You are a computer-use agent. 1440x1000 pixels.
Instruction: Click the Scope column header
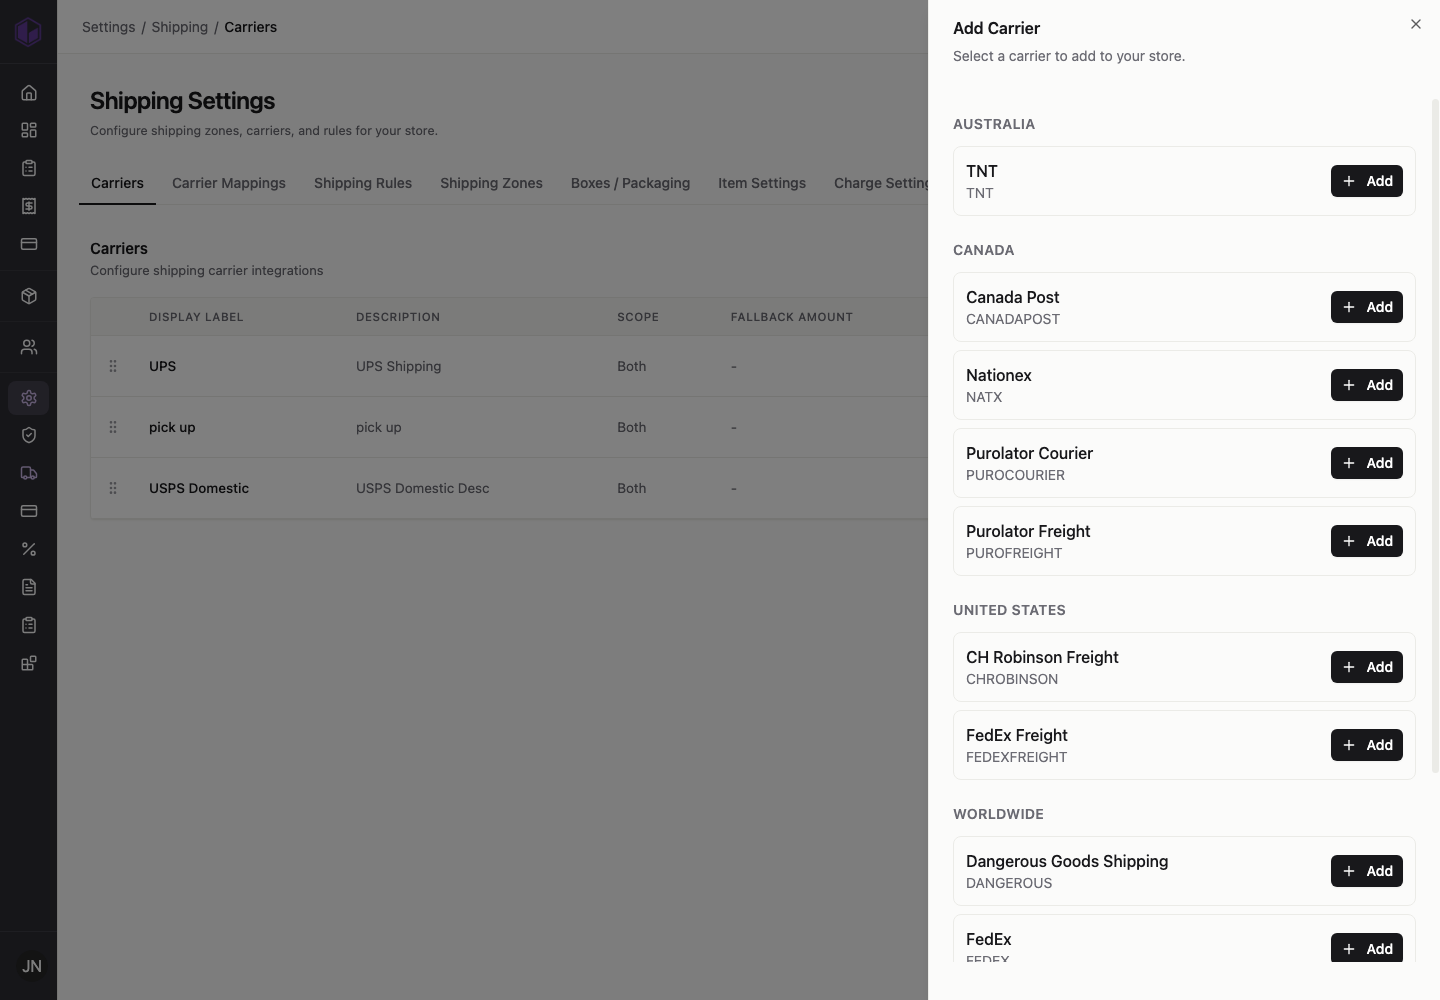pyautogui.click(x=638, y=317)
